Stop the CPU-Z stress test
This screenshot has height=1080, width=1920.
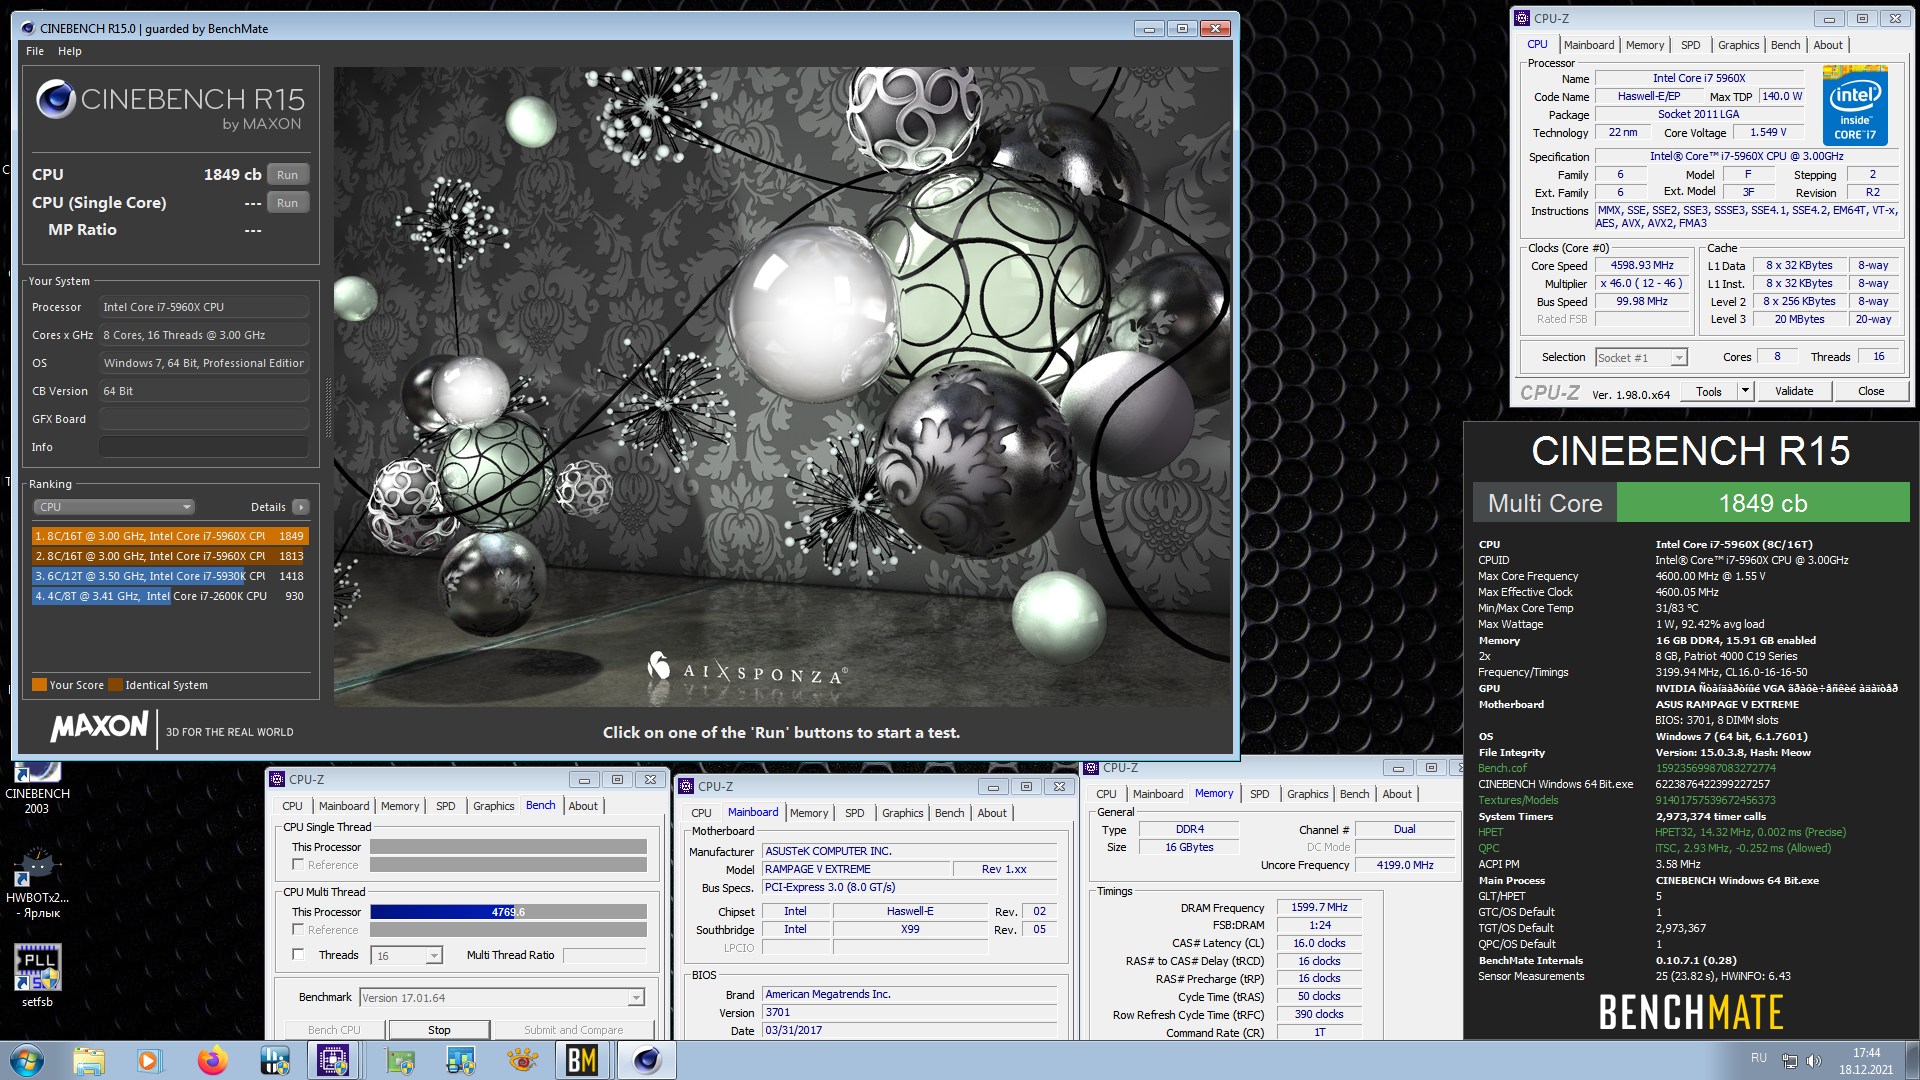coord(439,1030)
